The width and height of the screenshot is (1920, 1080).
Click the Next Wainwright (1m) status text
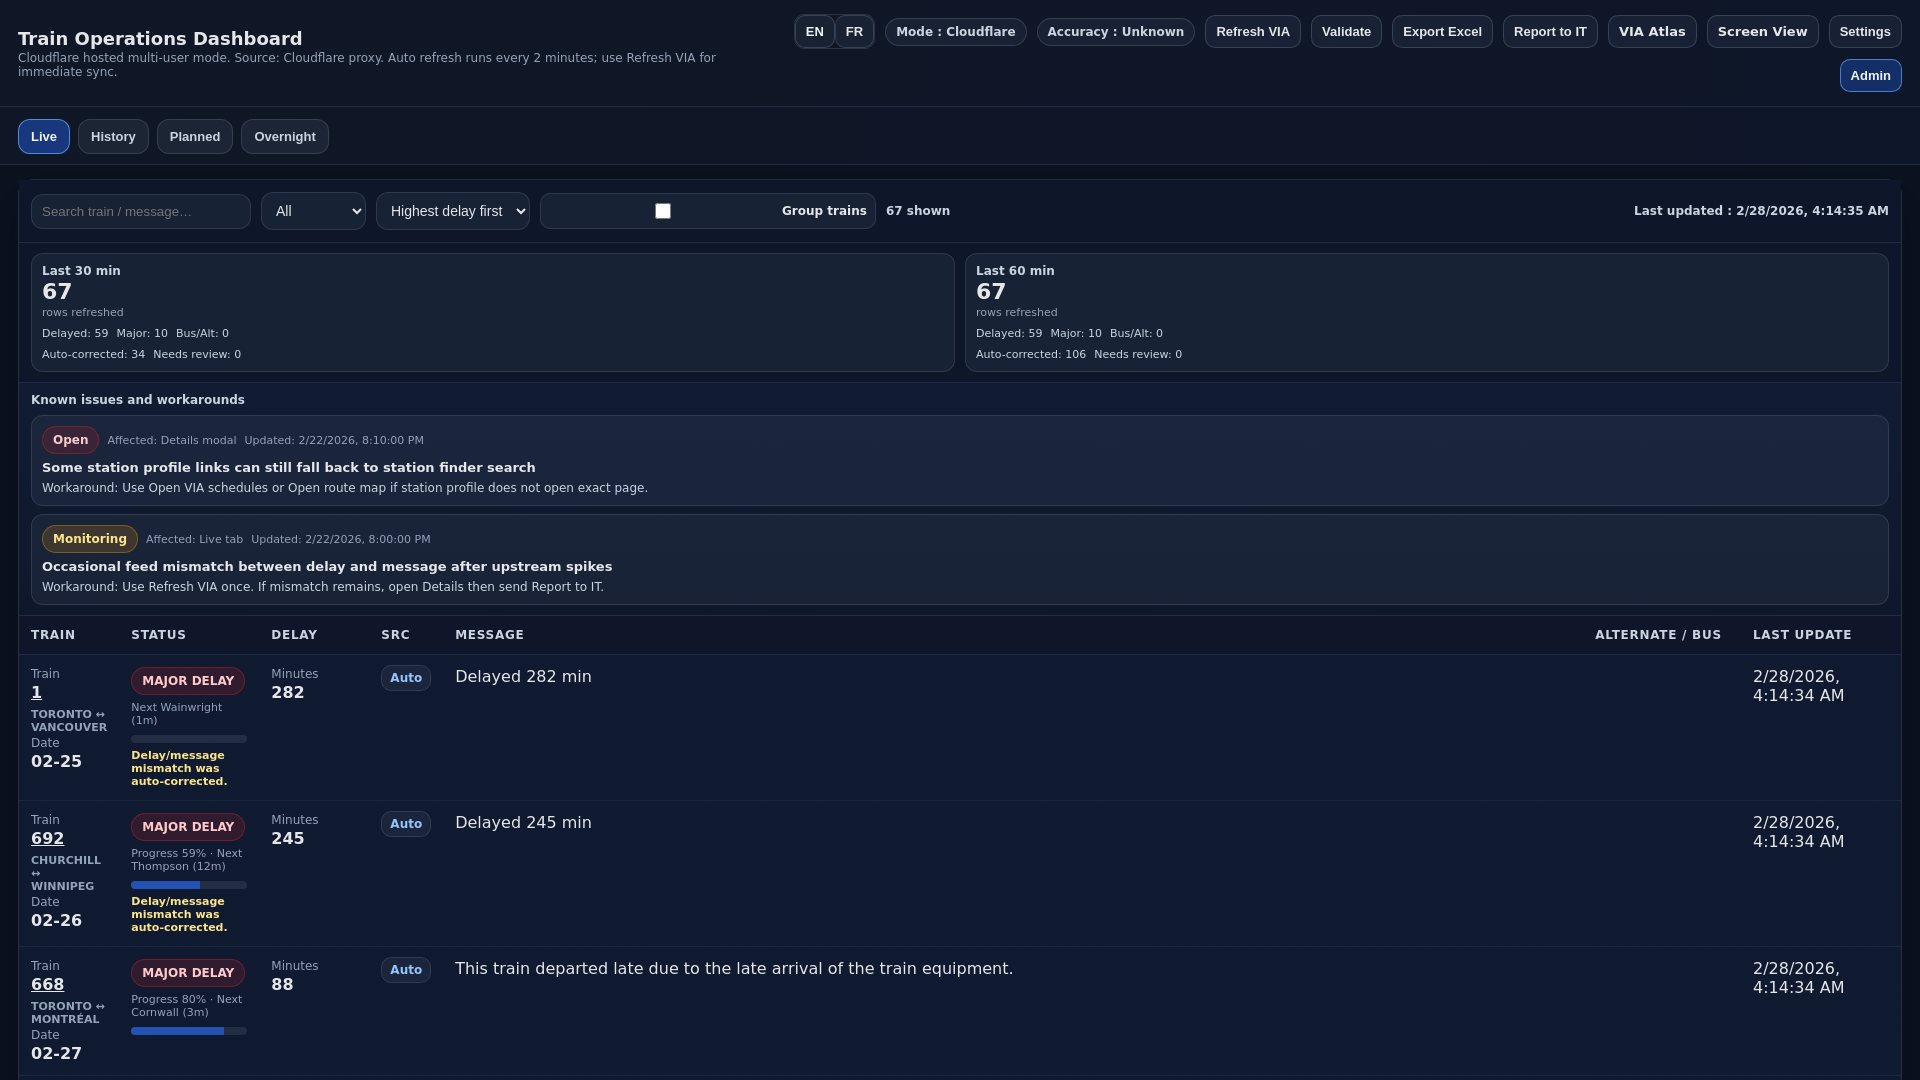pos(177,714)
